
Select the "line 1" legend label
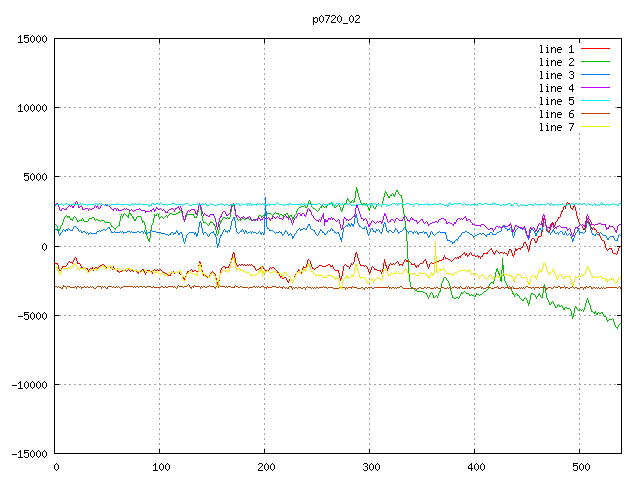[556, 49]
